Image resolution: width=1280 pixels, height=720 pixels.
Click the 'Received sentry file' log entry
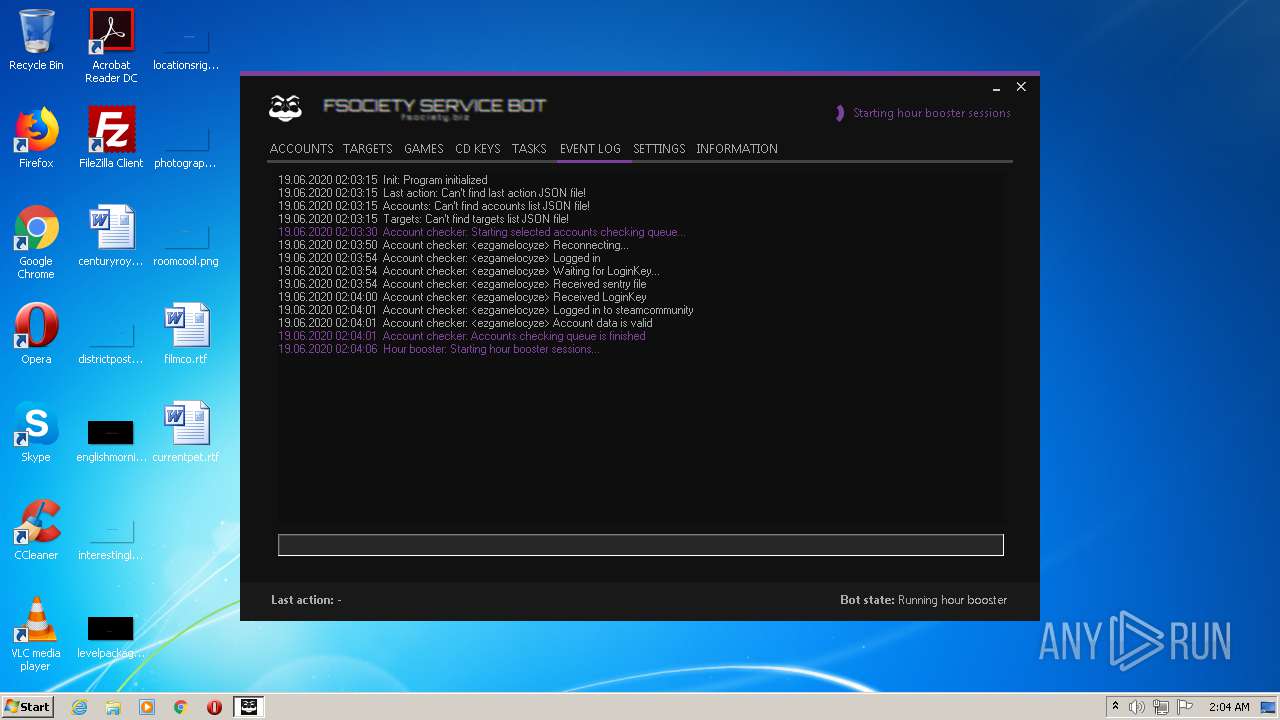(x=462, y=284)
